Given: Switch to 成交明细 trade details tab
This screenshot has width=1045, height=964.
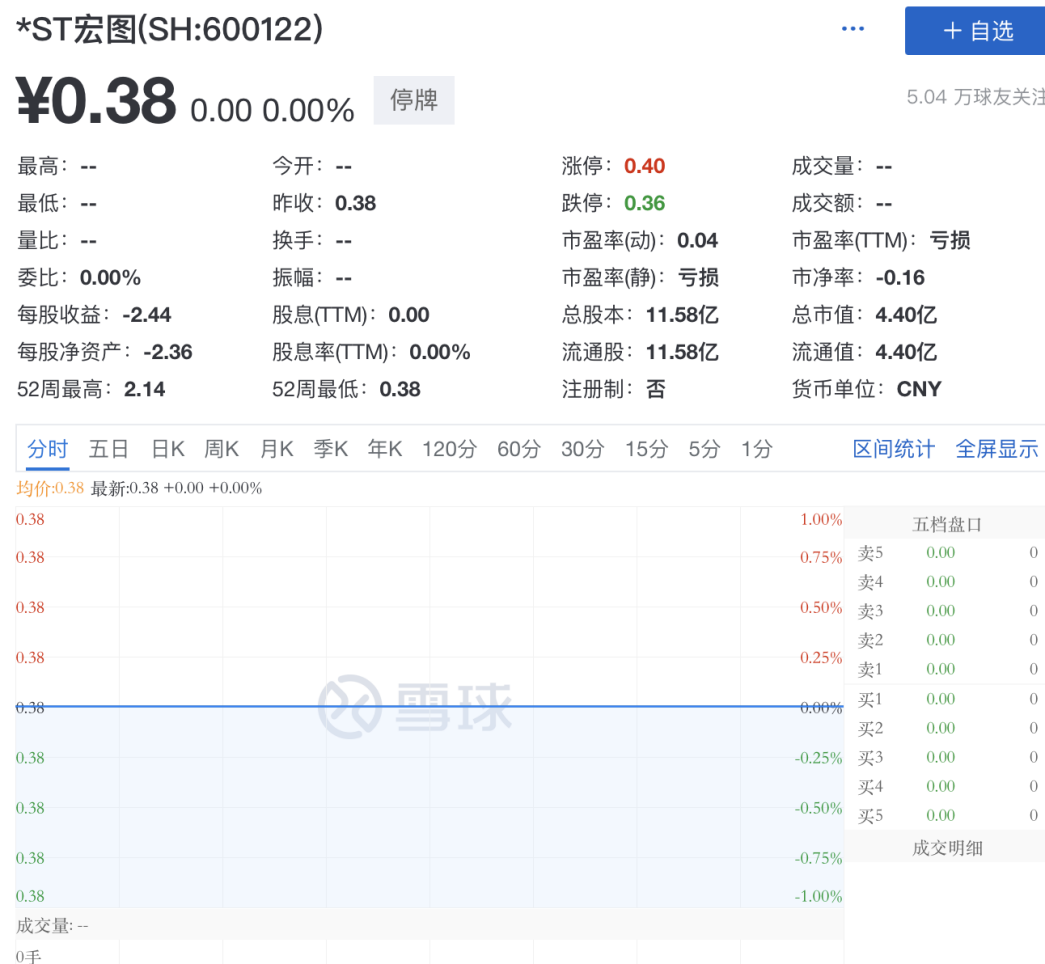Looking at the screenshot, I should point(946,847).
